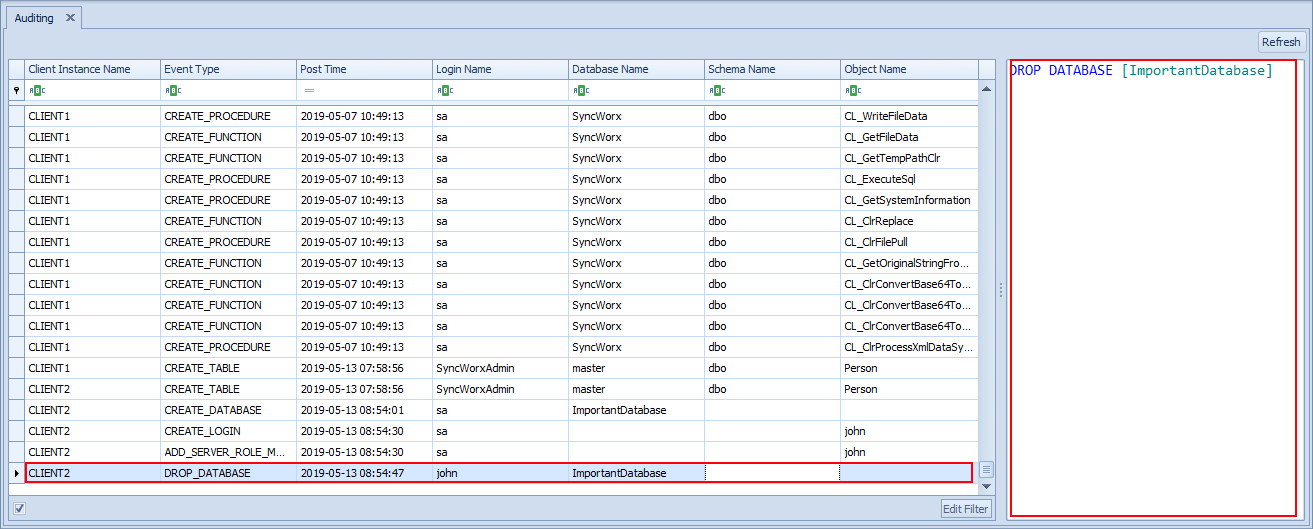
Task: Click object name john in CREATE_LOGIN row
Action: 855,431
